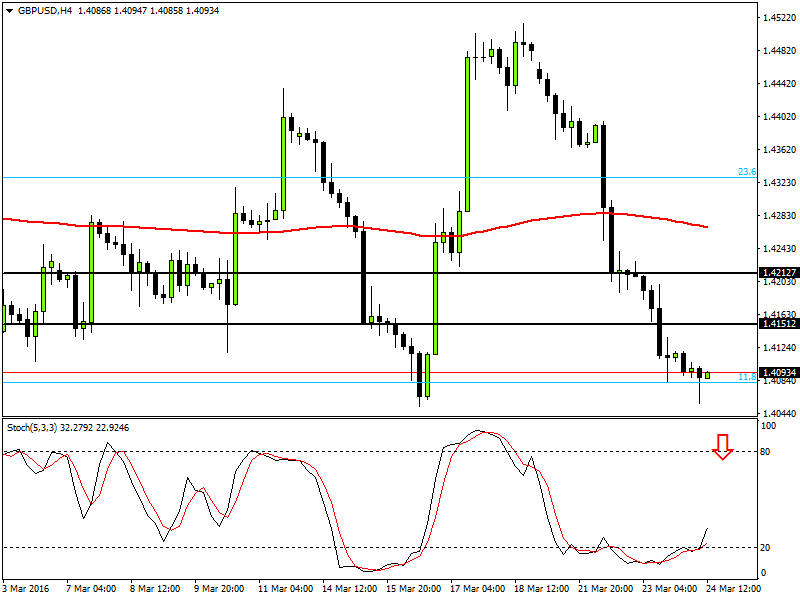Select the 1.40440 price axis value

[x=779, y=414]
